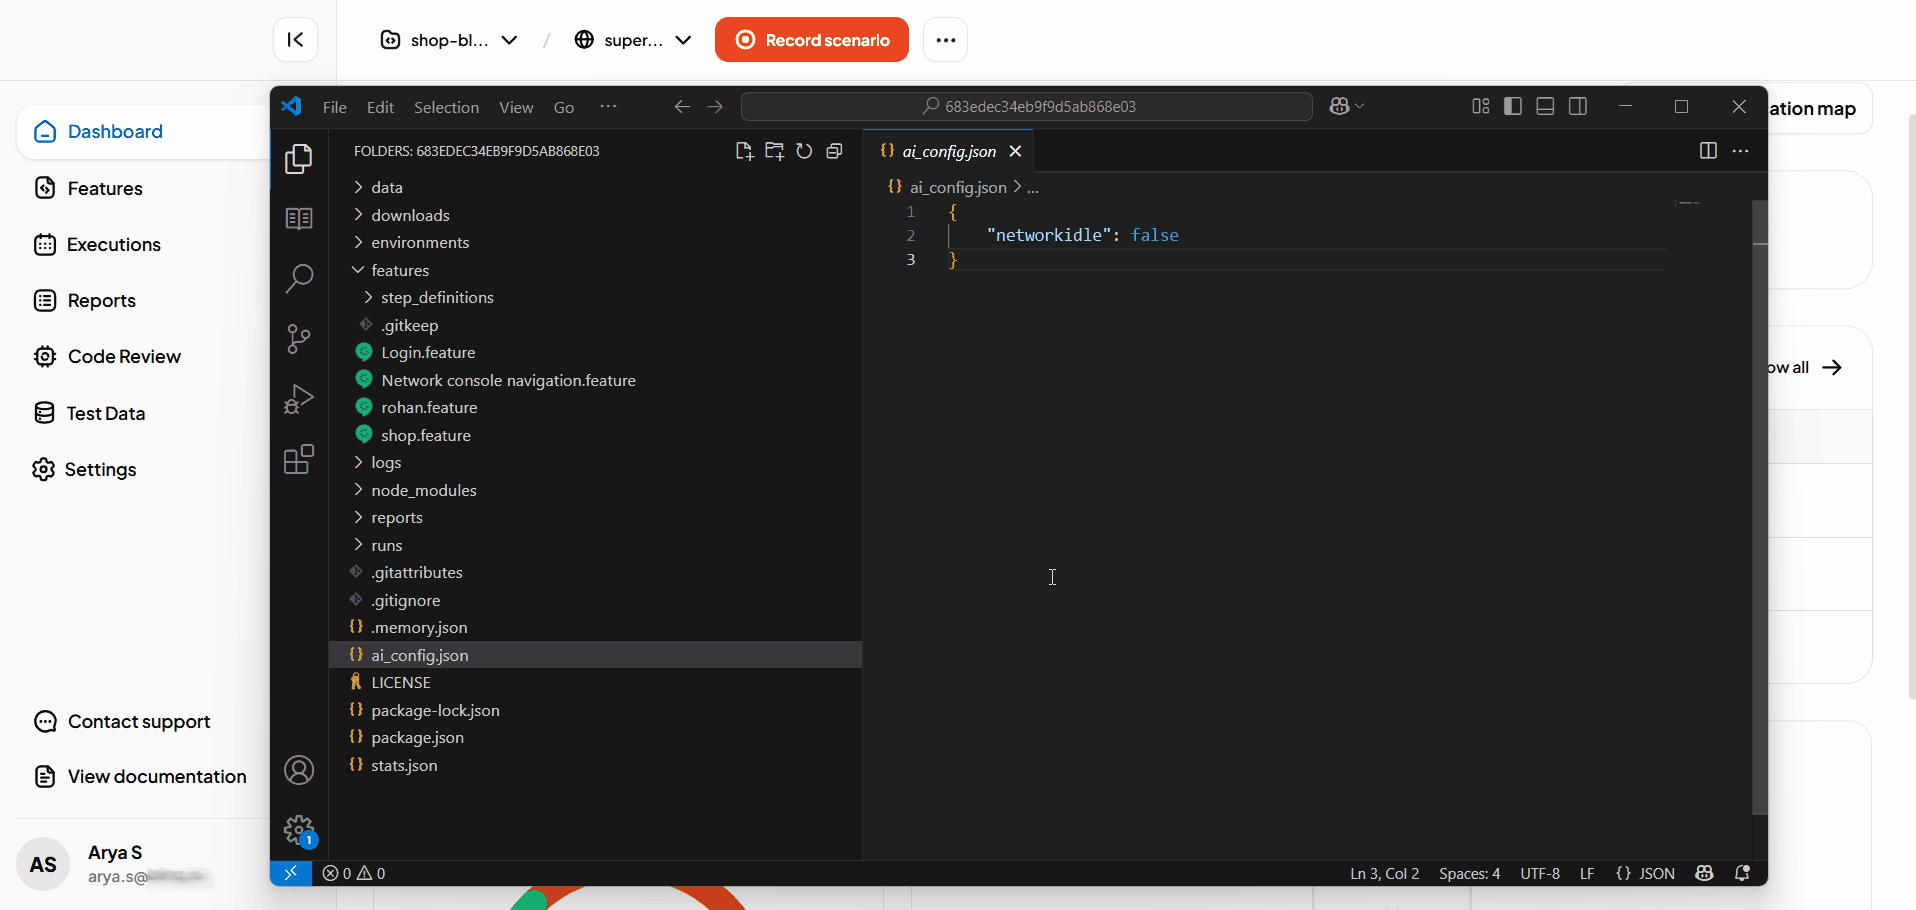Screen dimensions: 1916x910
Task: Toggle the secondary sidebar visibility
Action: [1578, 106]
